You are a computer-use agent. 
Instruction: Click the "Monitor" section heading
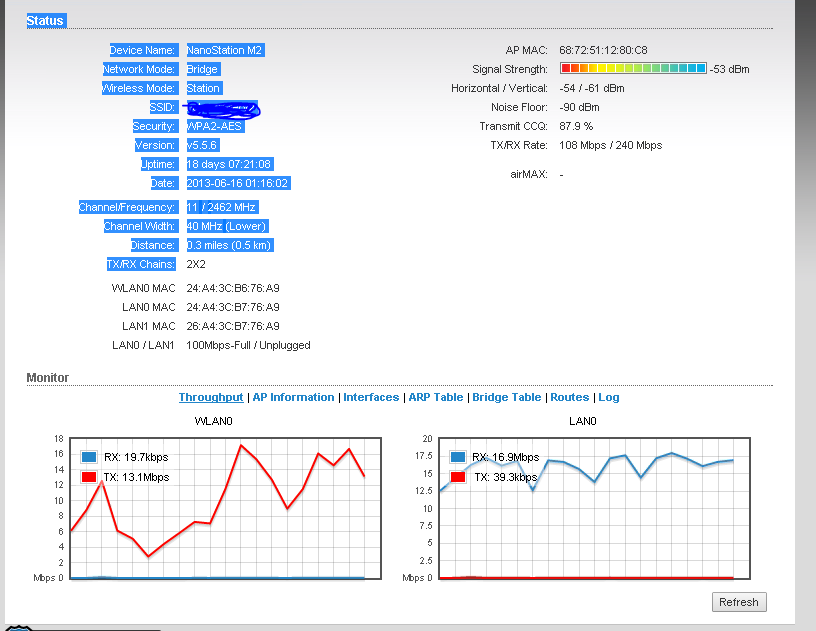point(48,378)
